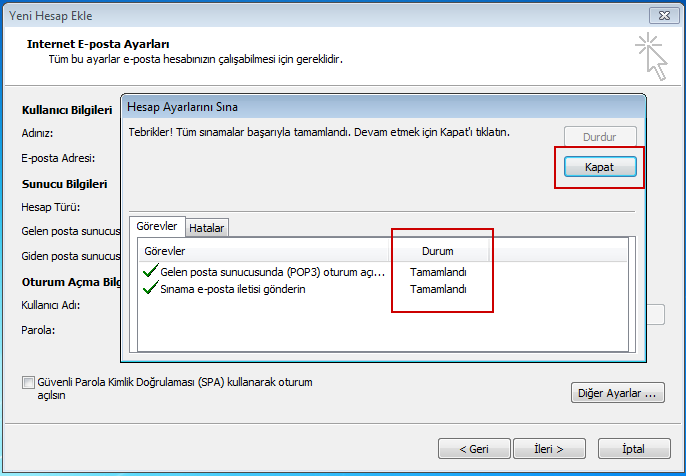Click the wizard cursor icon in header
Screen dimensions: 686x476
(x=651, y=54)
